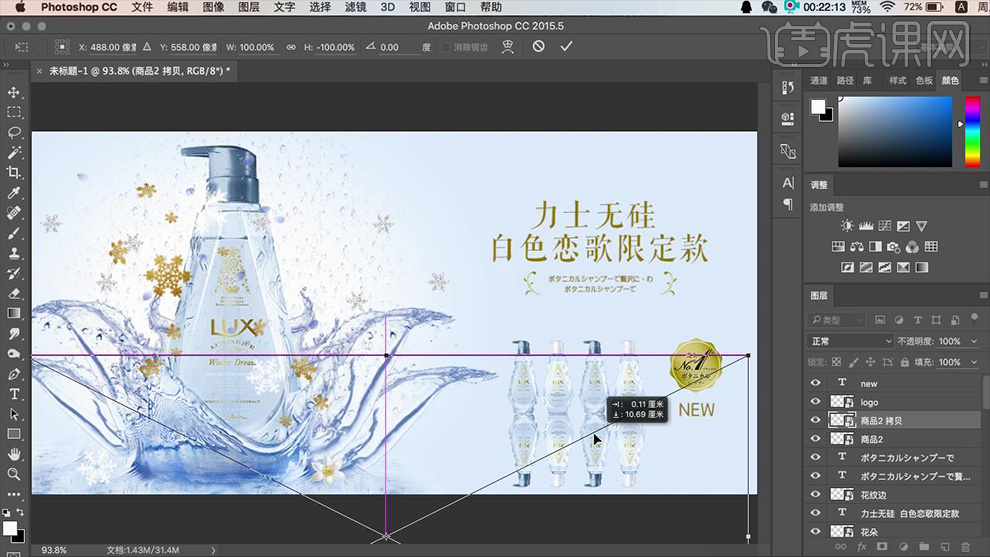
Task: Select the Eraser tool
Action: 13,294
